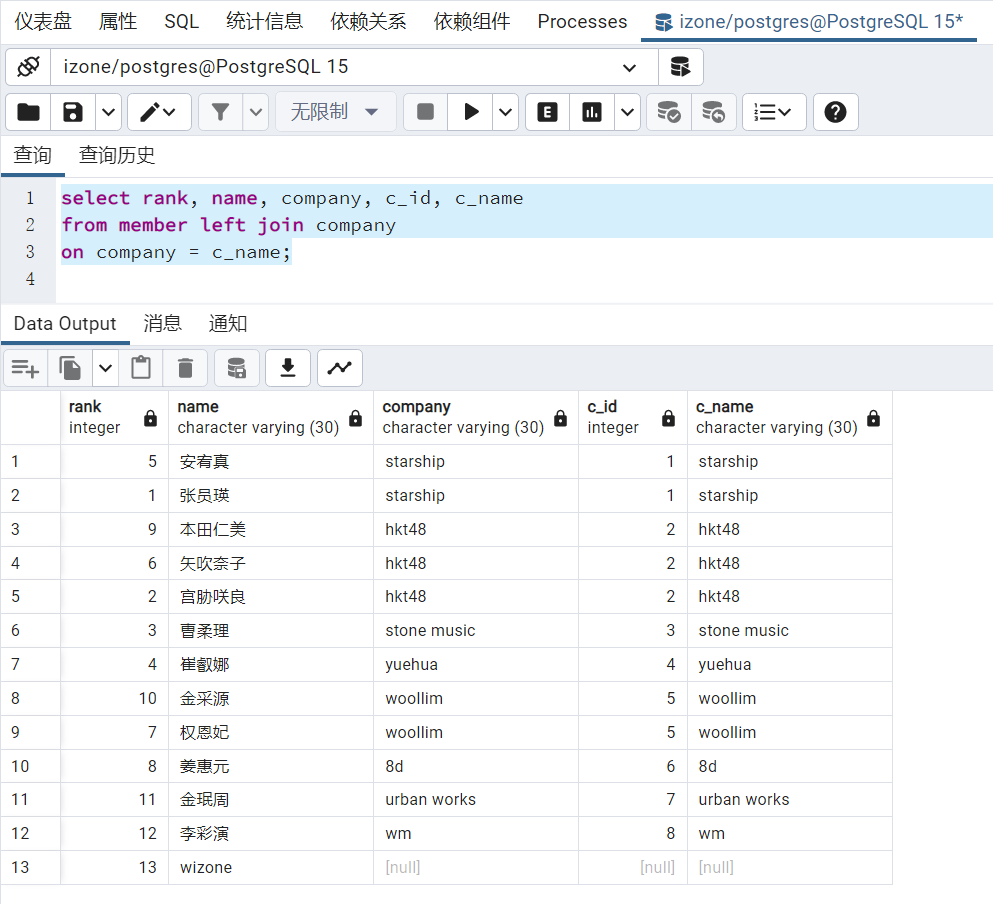Image resolution: width=993 pixels, height=904 pixels.
Task: Open new query connection database icon
Action: point(680,67)
